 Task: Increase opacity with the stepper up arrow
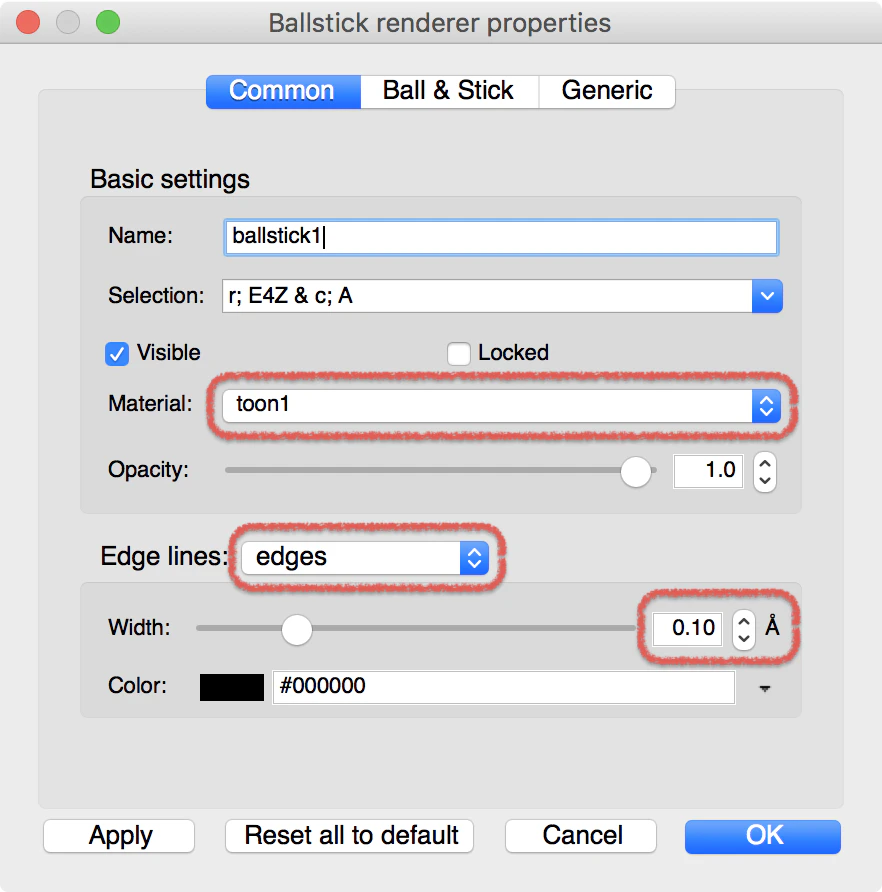click(x=765, y=464)
